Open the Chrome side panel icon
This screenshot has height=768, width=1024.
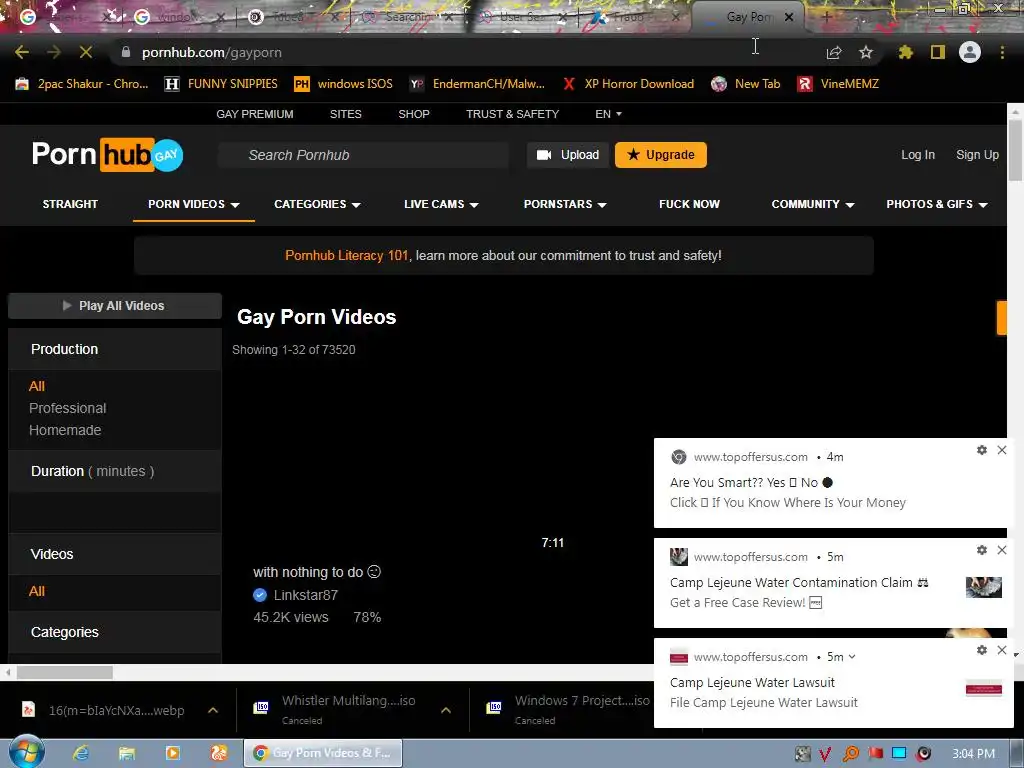(x=938, y=52)
